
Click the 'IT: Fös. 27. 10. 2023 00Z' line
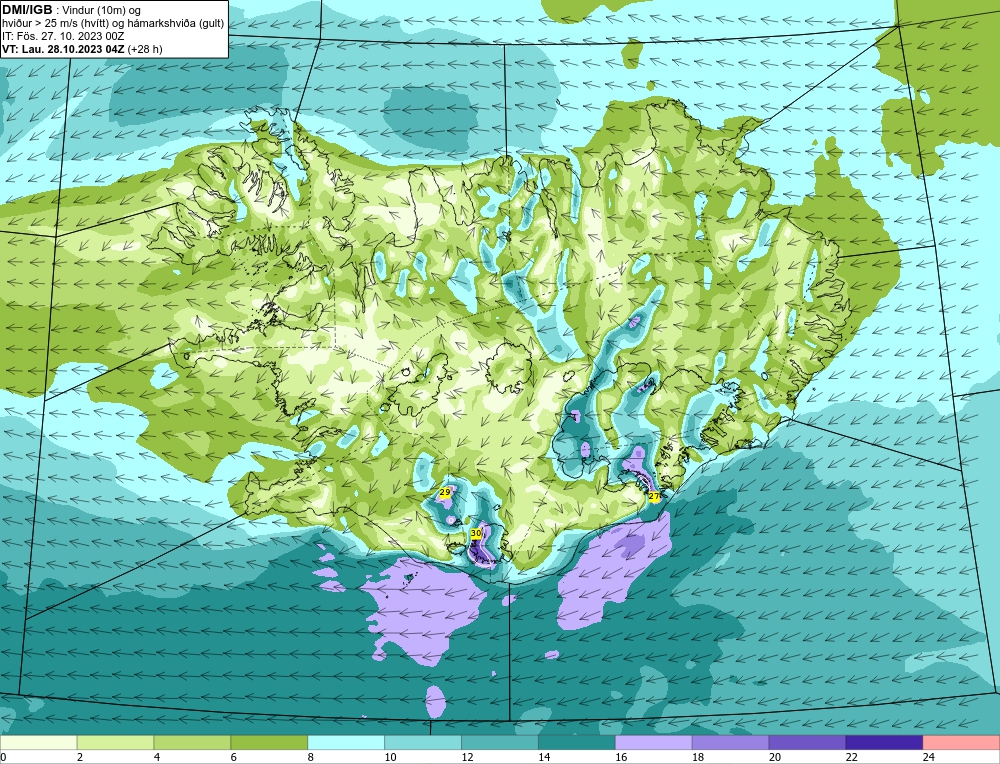pyautogui.click(x=63, y=36)
